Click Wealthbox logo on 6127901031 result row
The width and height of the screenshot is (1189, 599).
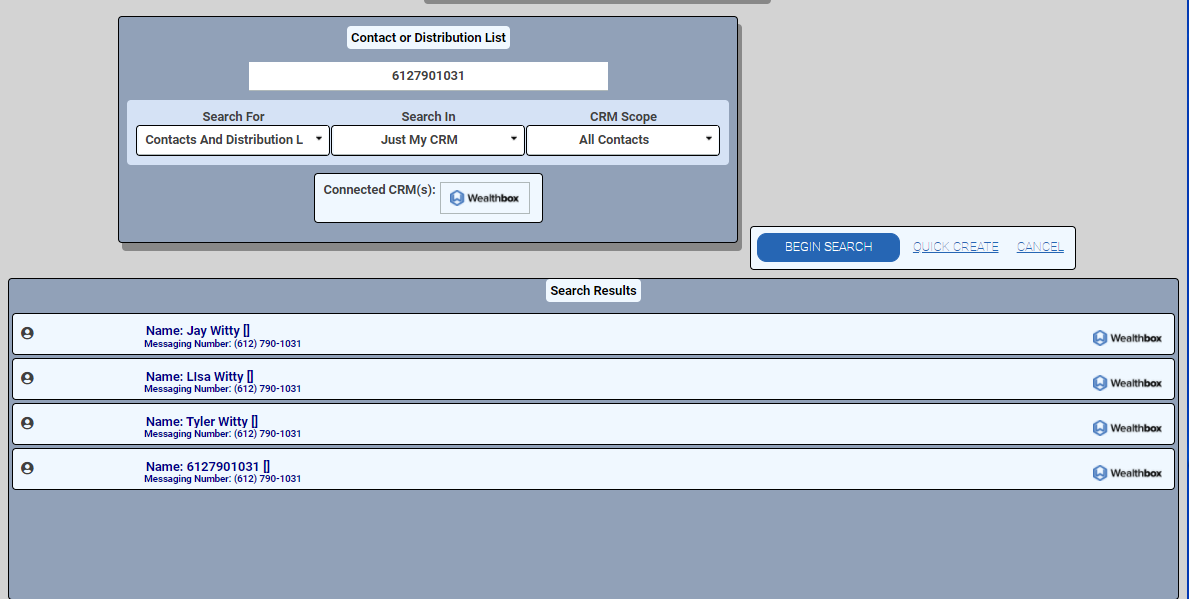pos(1127,473)
